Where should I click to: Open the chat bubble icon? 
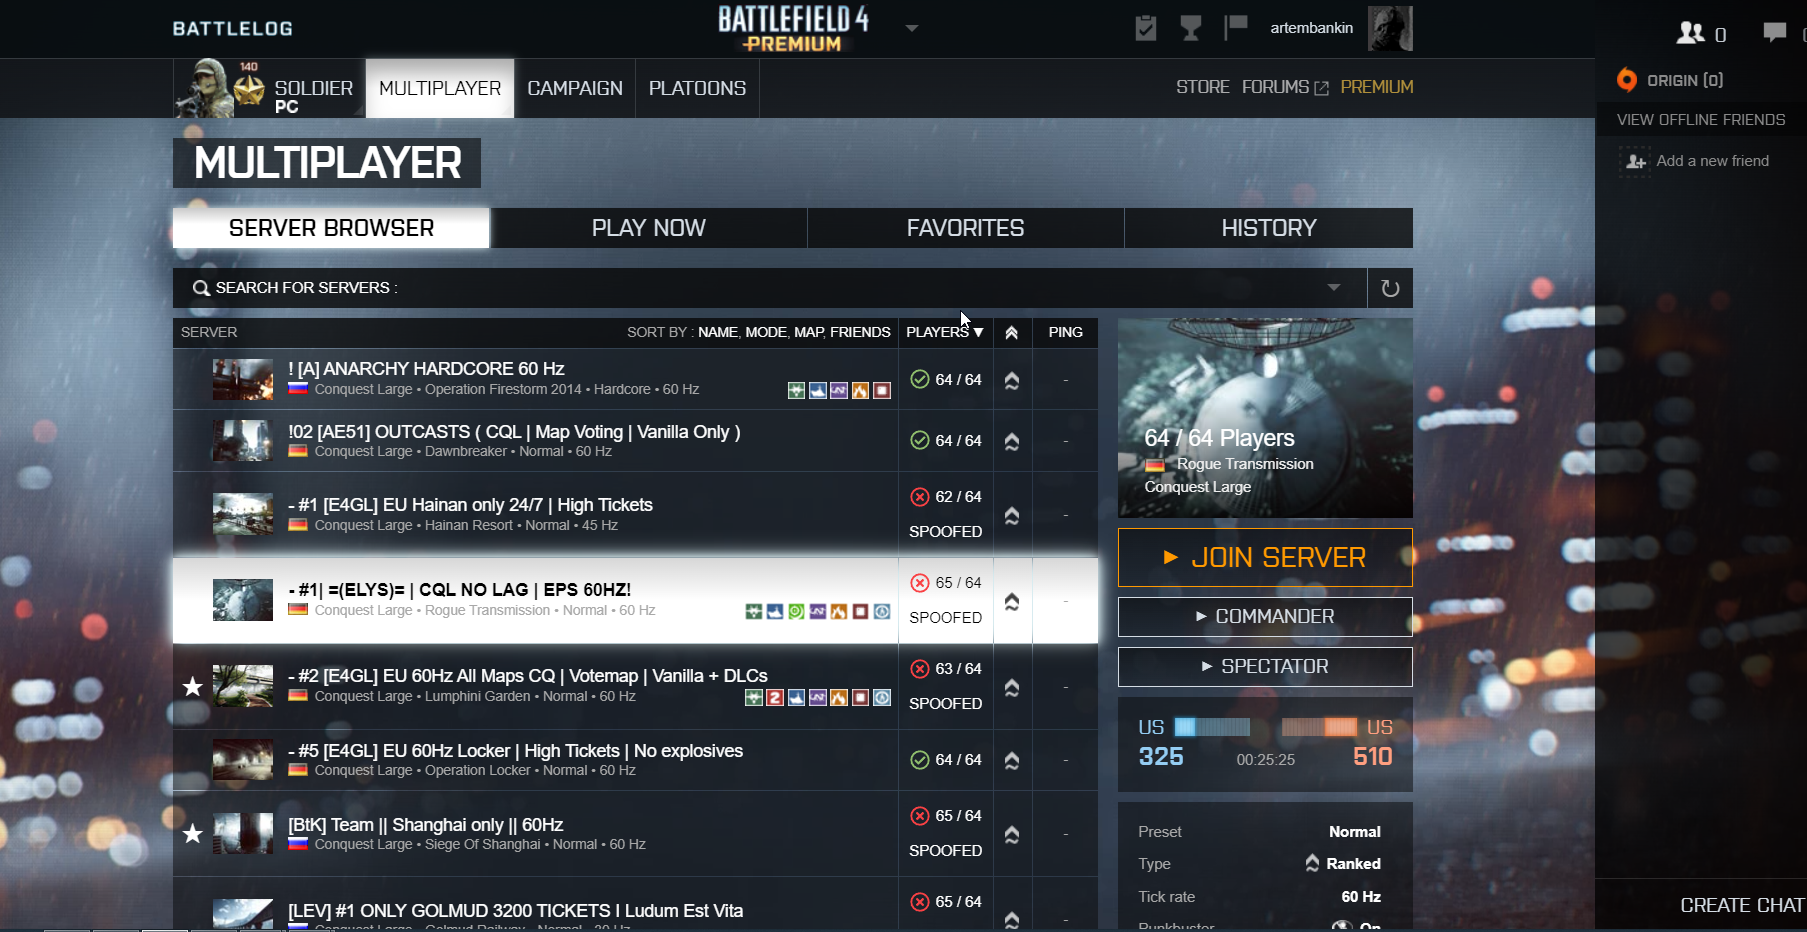coord(1775,33)
